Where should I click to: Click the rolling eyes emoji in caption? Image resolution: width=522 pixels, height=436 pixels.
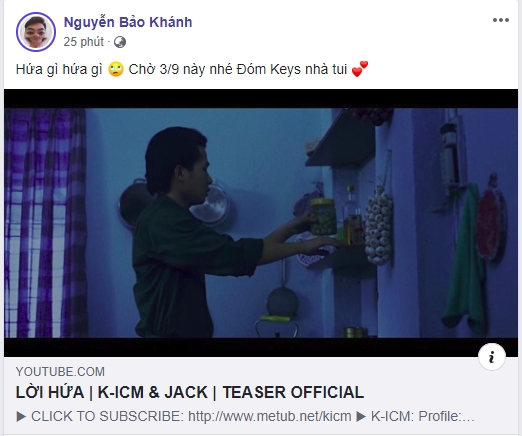[x=116, y=69]
